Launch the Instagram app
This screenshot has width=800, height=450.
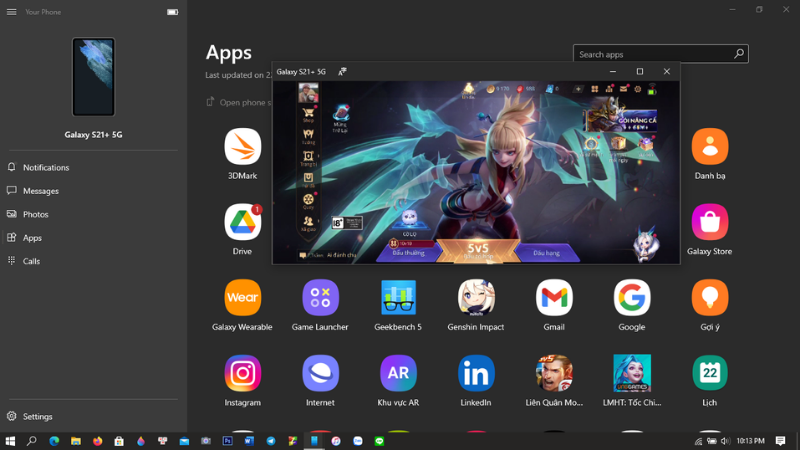(242, 373)
